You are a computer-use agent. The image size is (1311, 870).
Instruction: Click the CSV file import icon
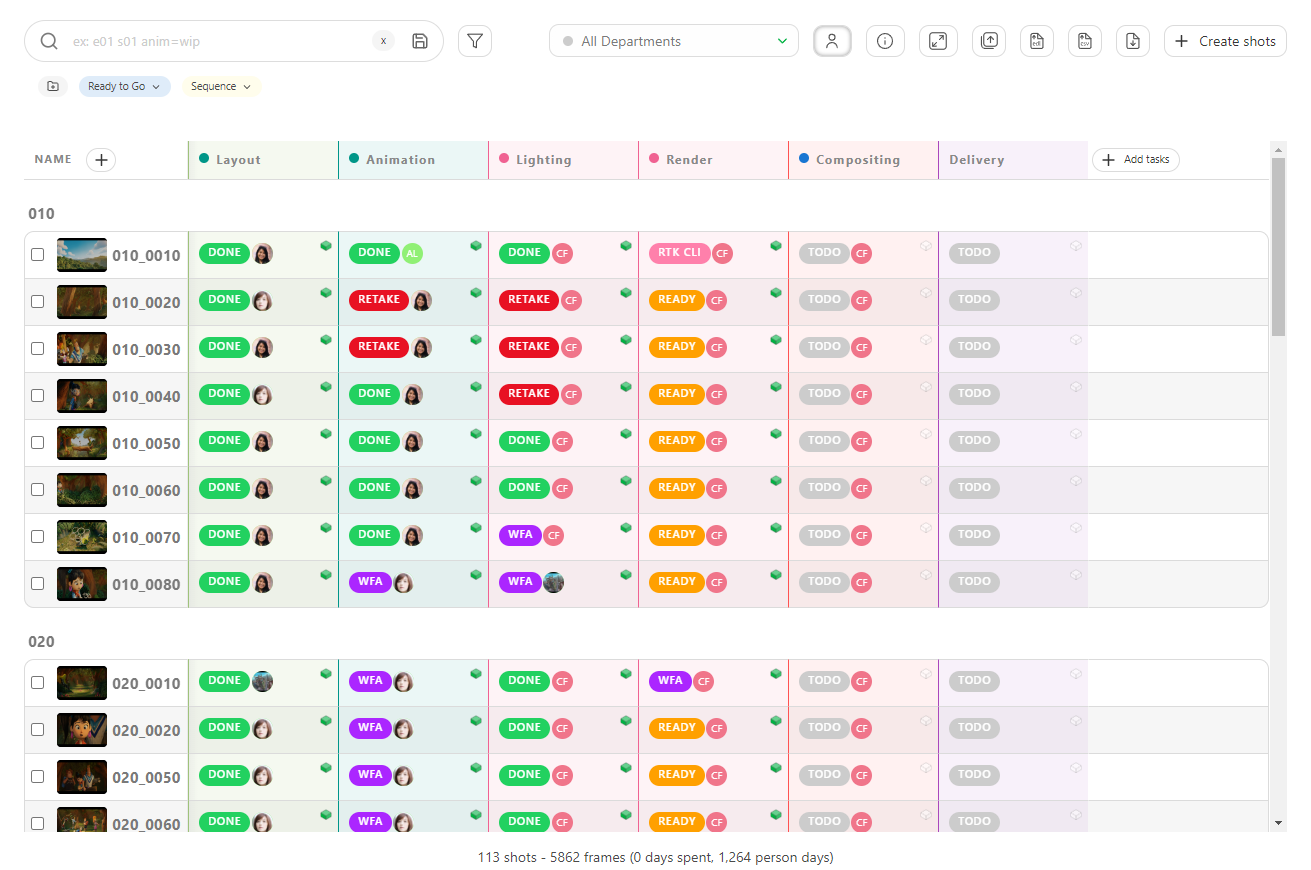(x=1085, y=41)
